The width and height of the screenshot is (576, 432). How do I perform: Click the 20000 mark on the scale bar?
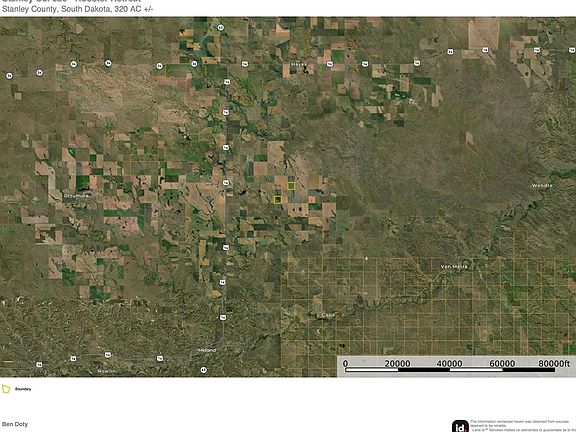[397, 363]
